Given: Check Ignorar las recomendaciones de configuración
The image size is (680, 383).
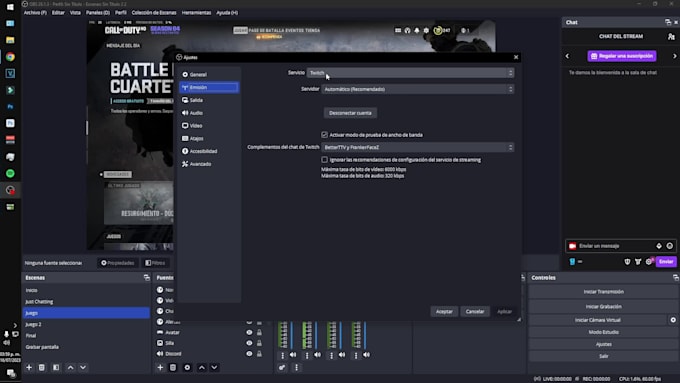Looking at the screenshot, I should point(324,160).
